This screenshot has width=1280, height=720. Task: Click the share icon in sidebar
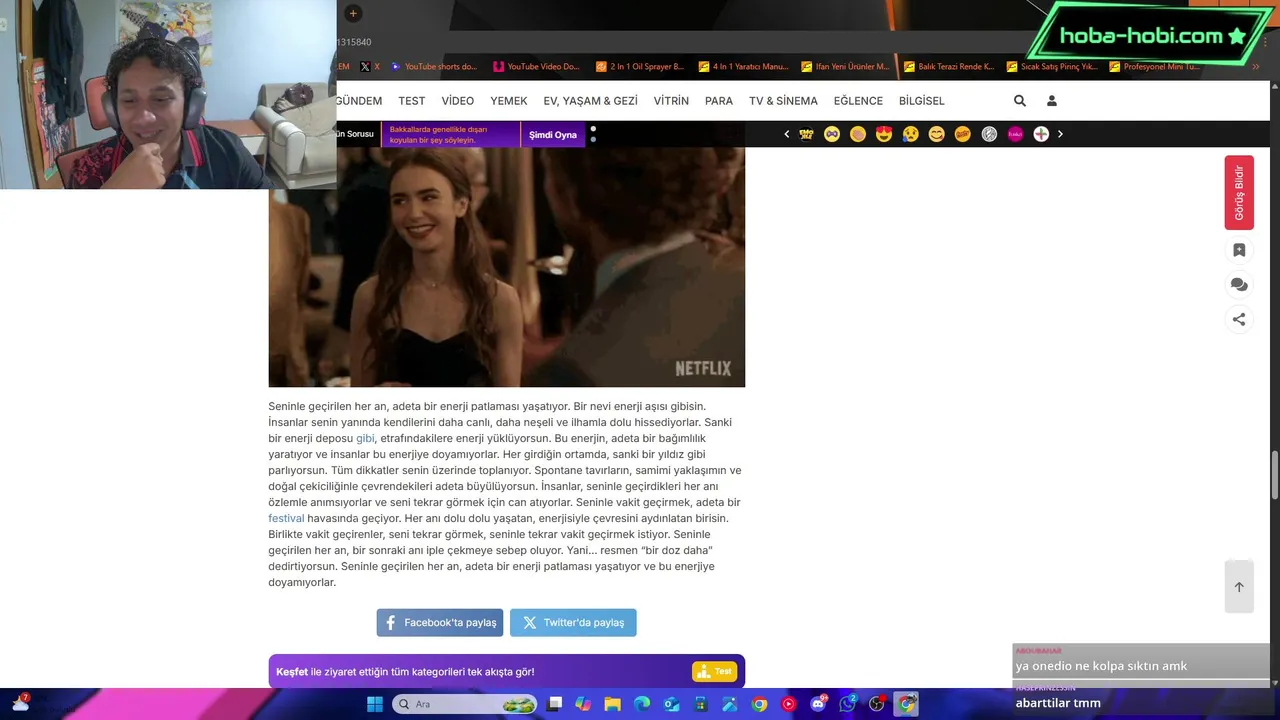(x=1239, y=319)
